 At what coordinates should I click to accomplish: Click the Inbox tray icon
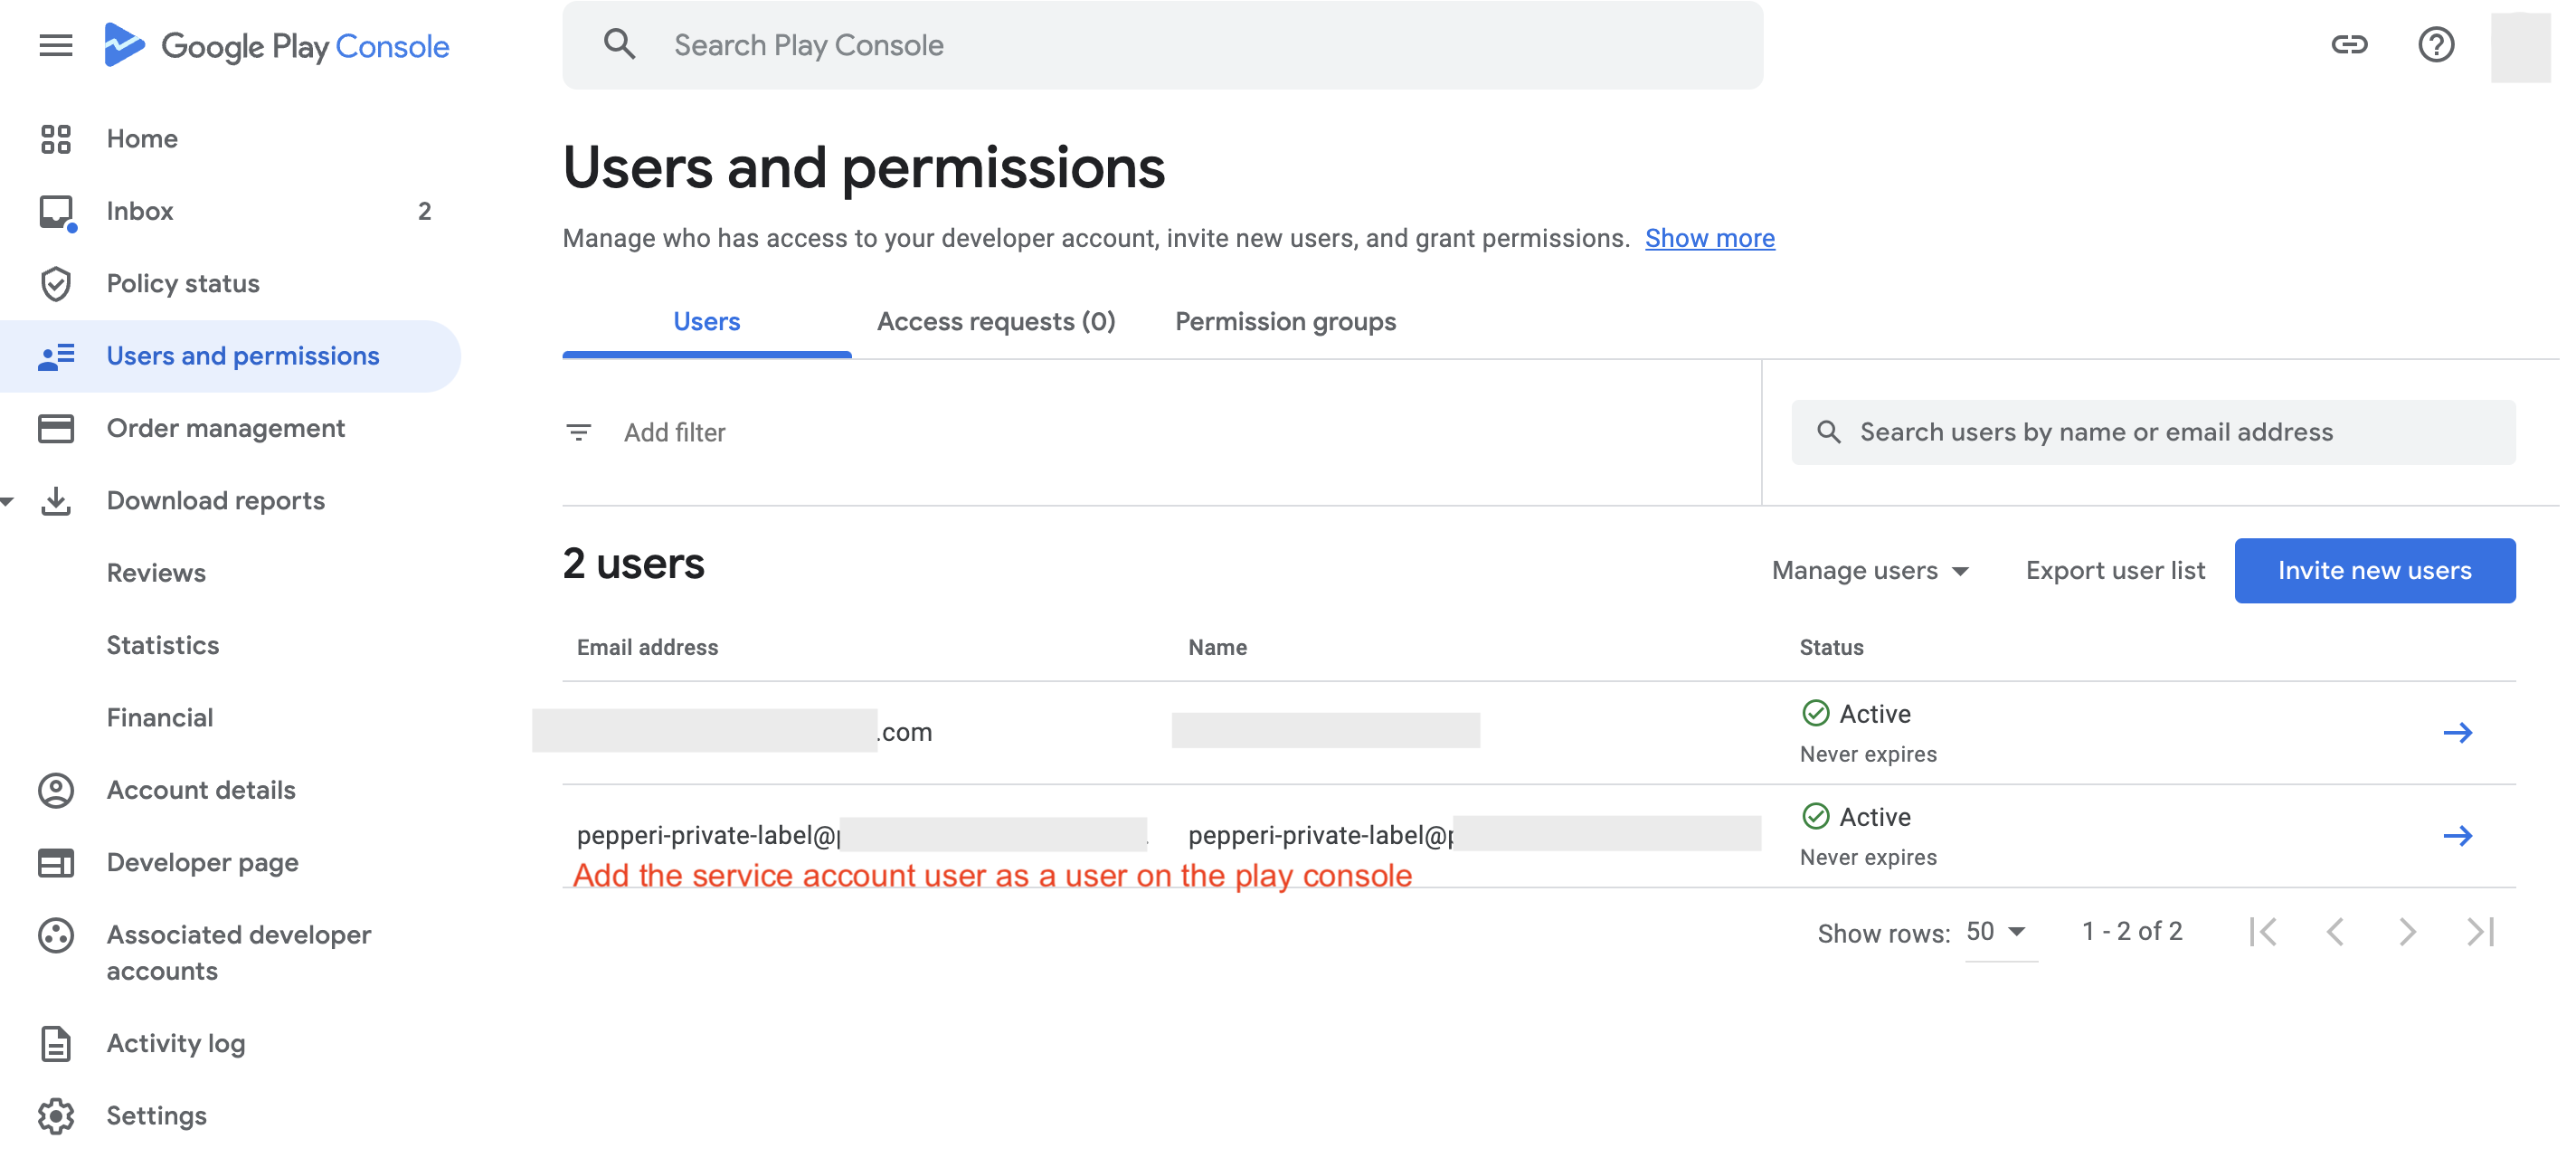[57, 212]
